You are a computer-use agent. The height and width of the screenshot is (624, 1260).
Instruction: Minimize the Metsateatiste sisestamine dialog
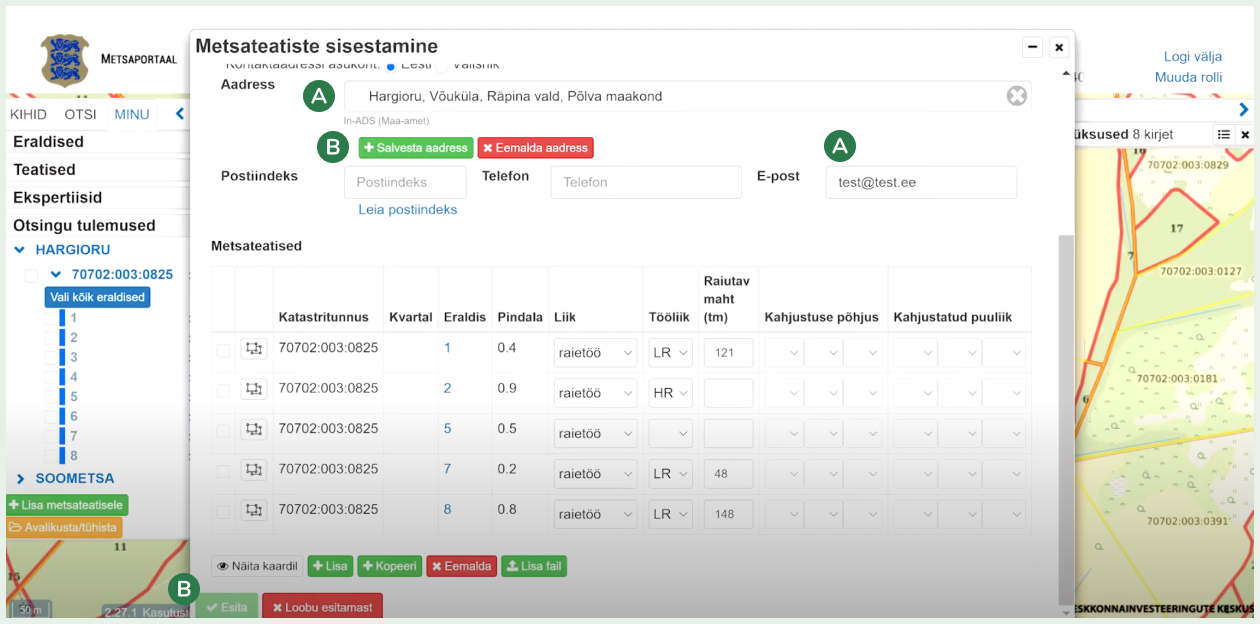(1033, 47)
